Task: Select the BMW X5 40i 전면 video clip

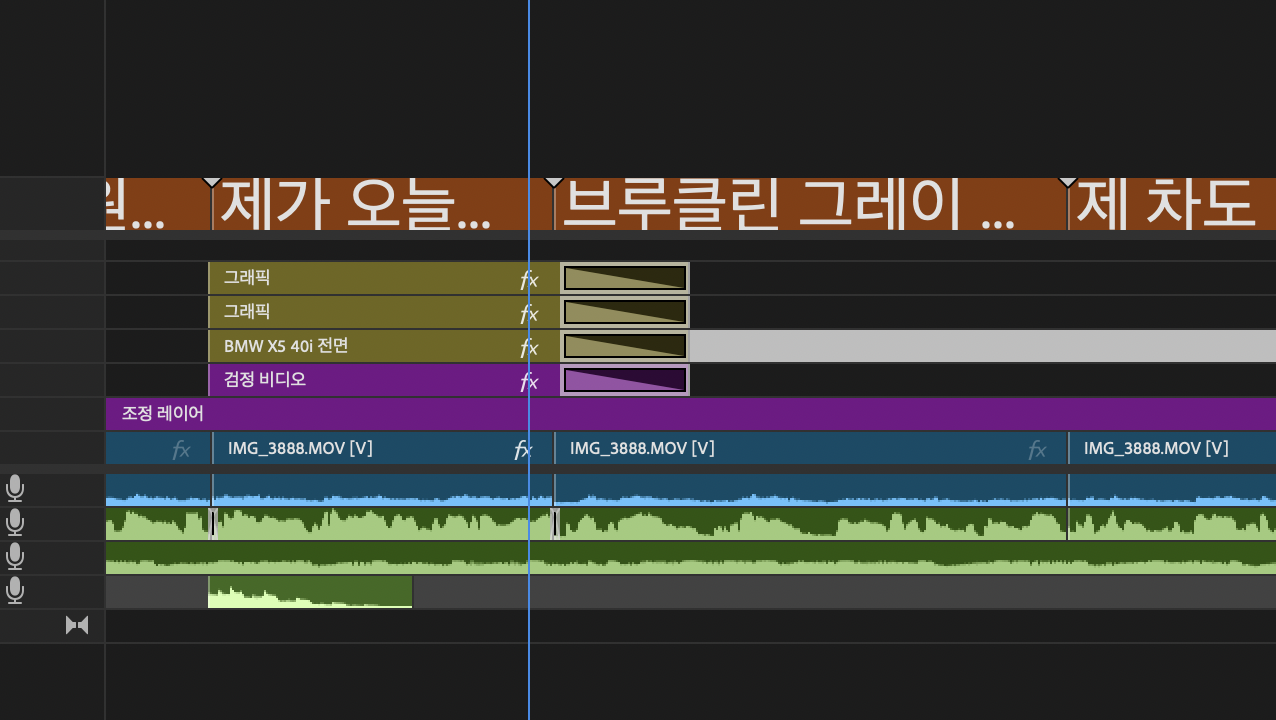Action: [x=350, y=346]
